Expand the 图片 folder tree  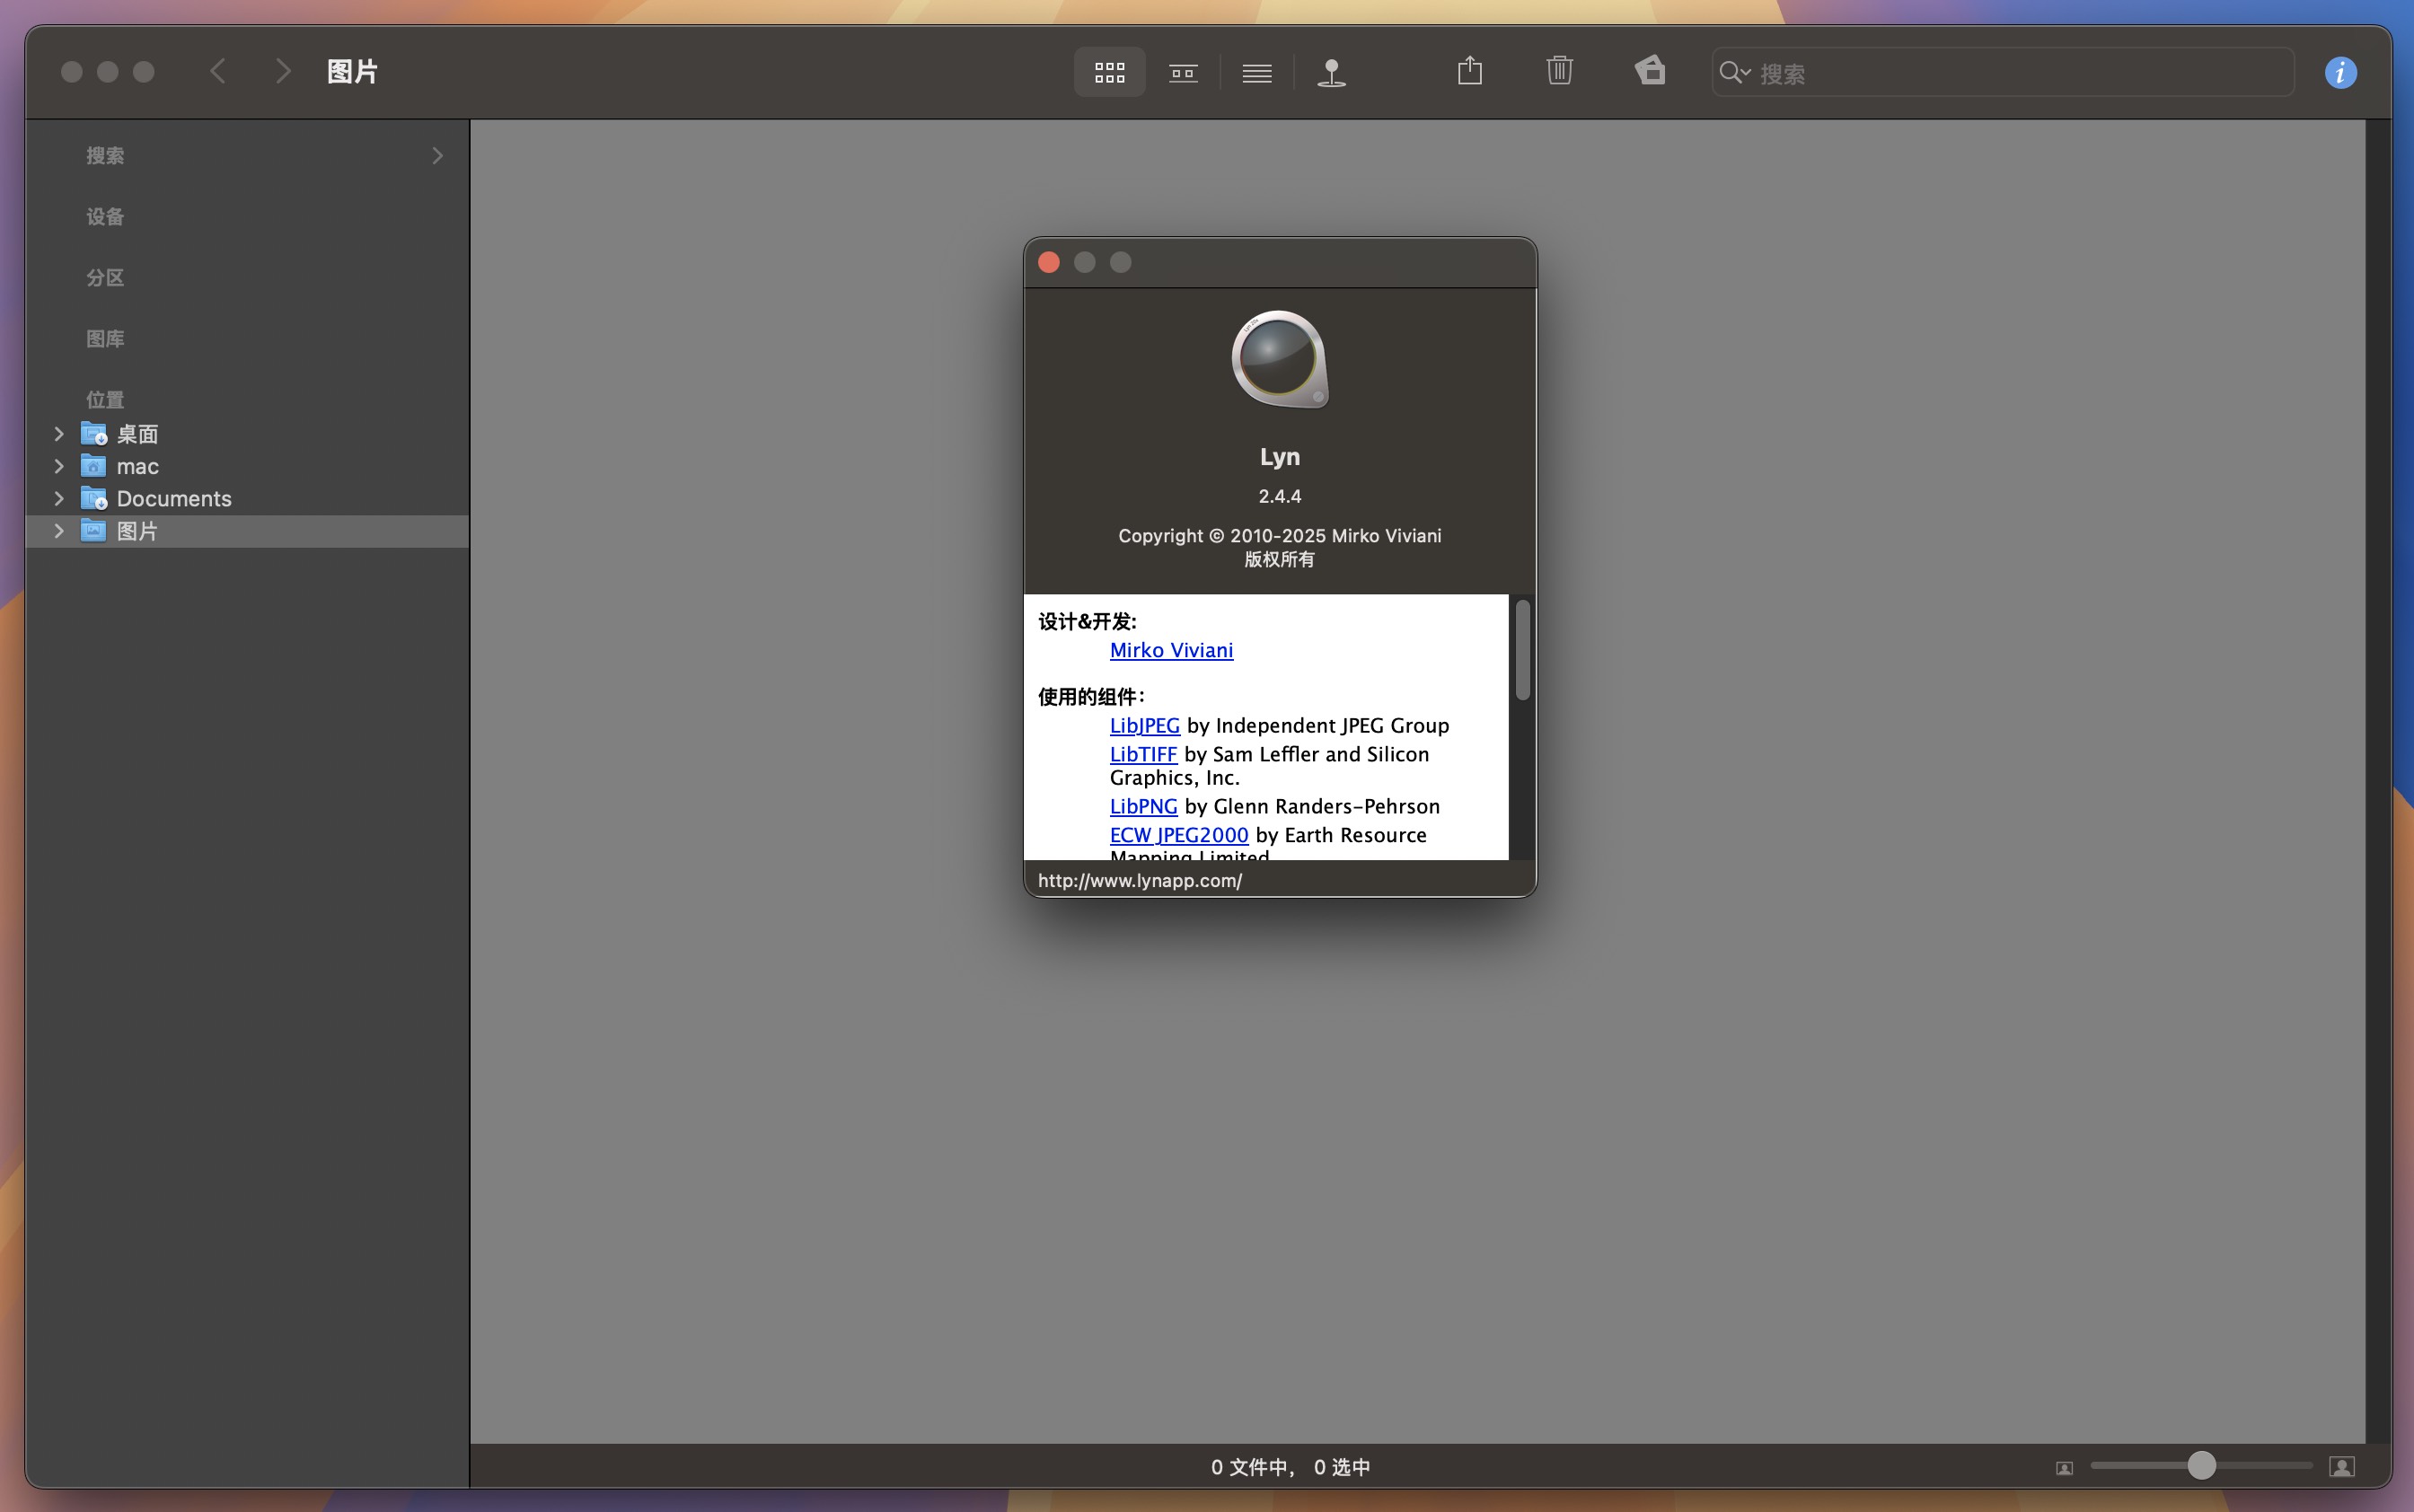[x=58, y=531]
